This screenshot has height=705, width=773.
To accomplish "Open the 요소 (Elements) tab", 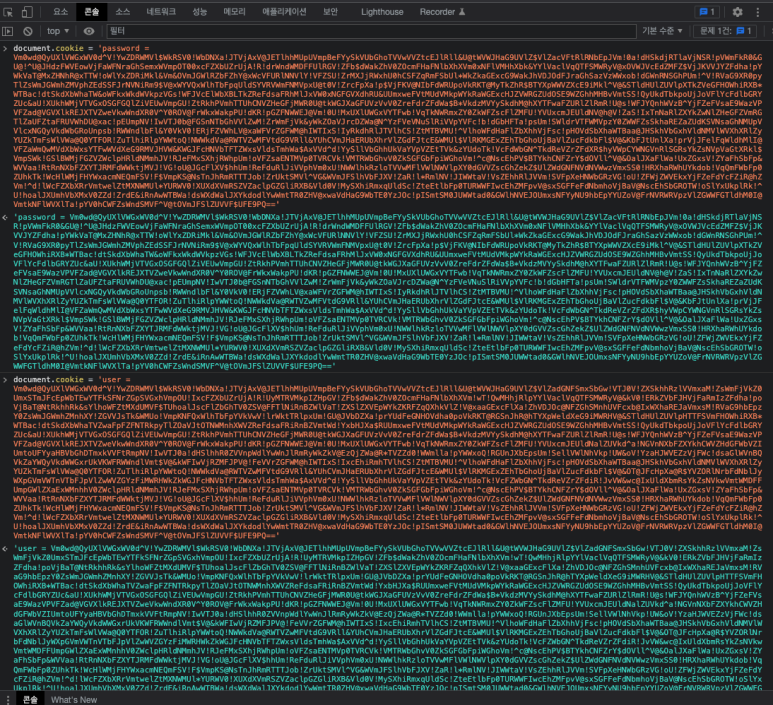I will 61,12.
